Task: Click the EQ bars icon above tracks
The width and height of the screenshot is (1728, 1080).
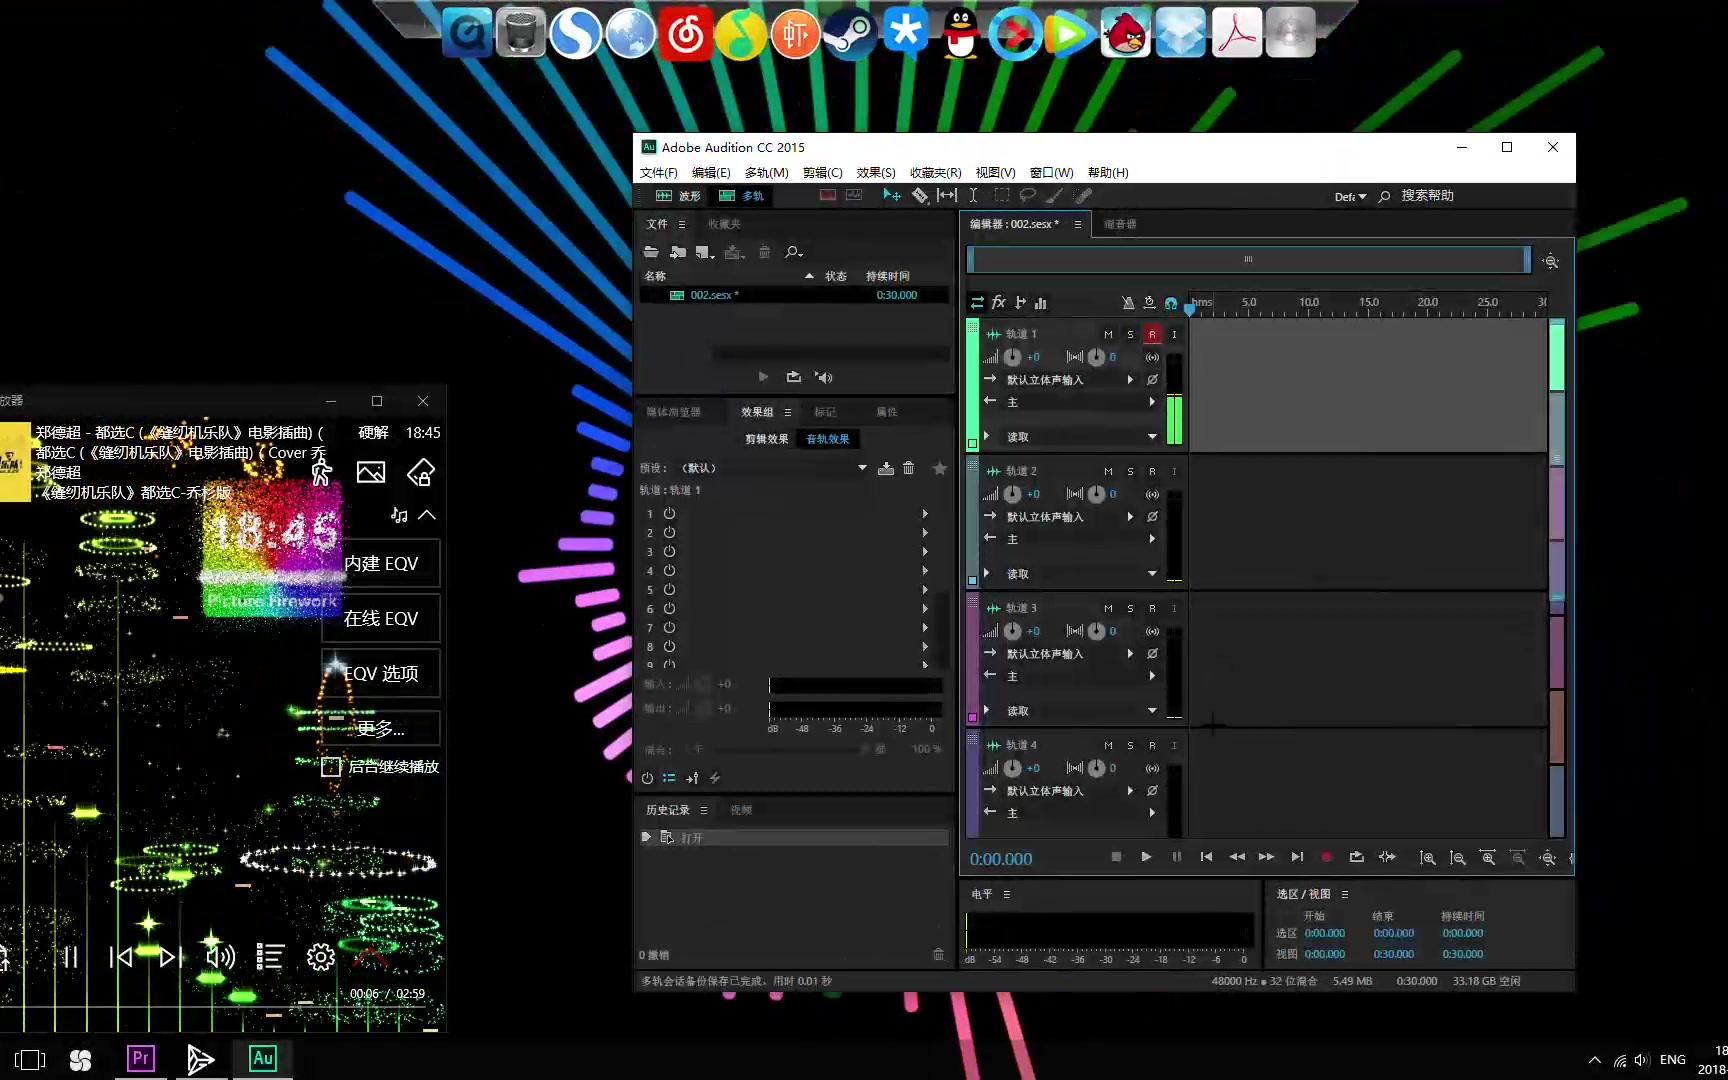Action: point(1041,302)
